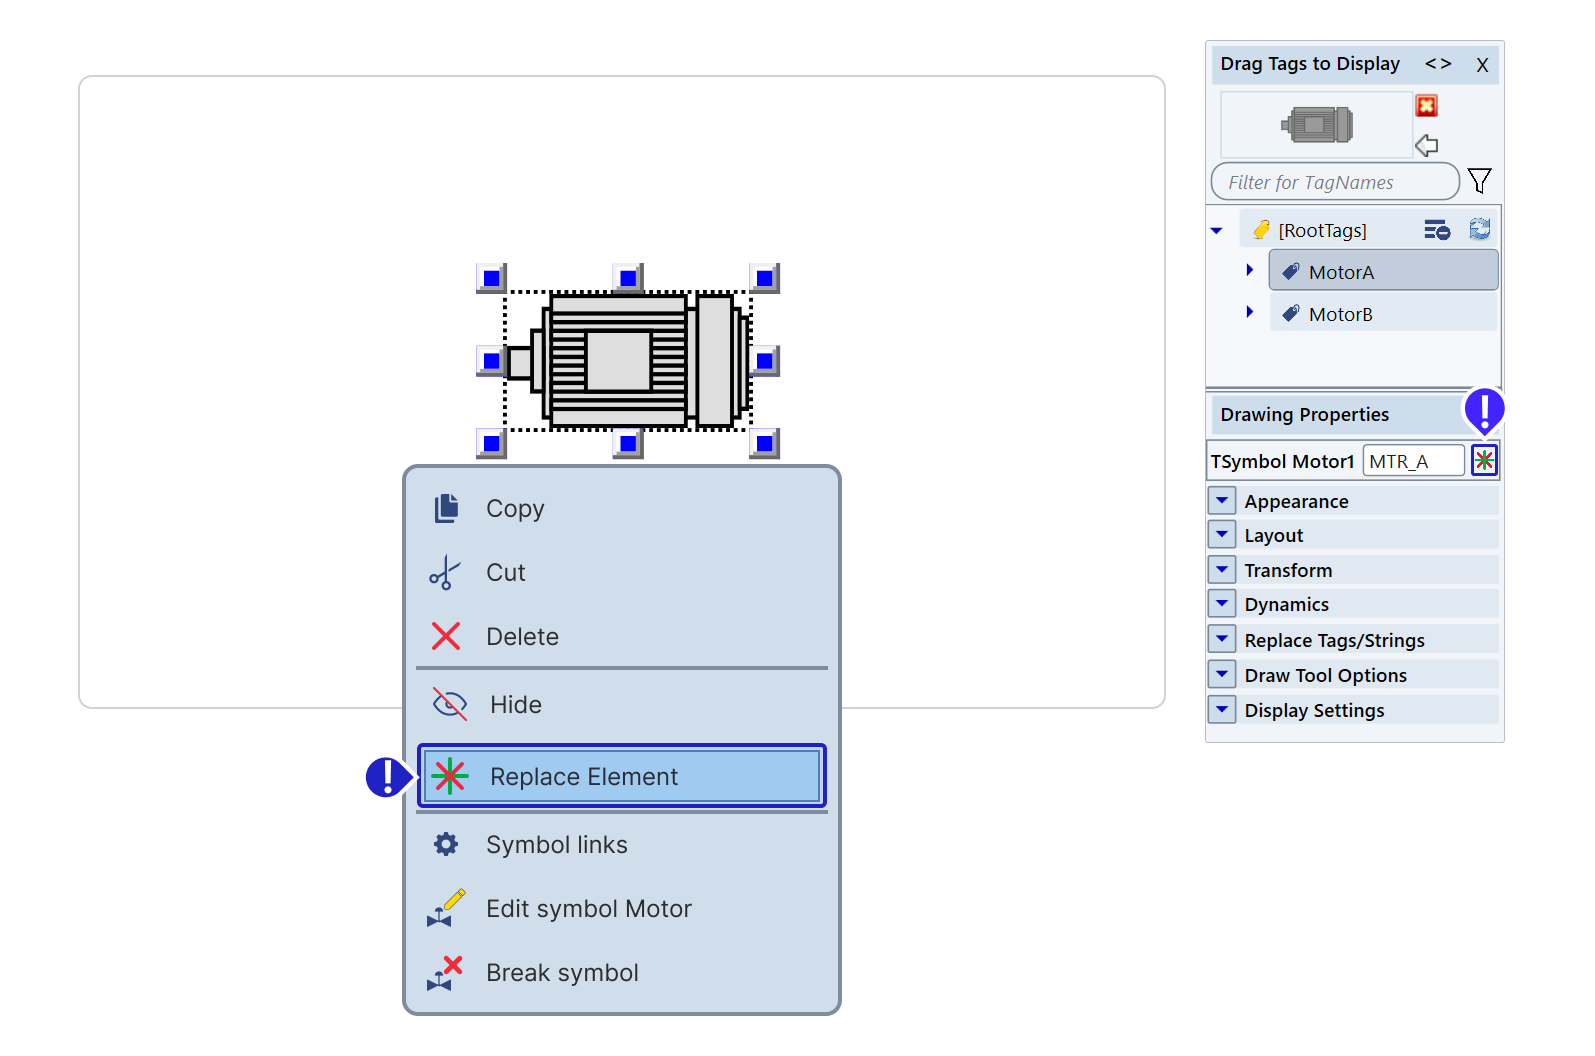Image resolution: width=1595 pixels, height=1056 pixels.
Task: Click the left arrow icon under red X
Action: (x=1426, y=145)
